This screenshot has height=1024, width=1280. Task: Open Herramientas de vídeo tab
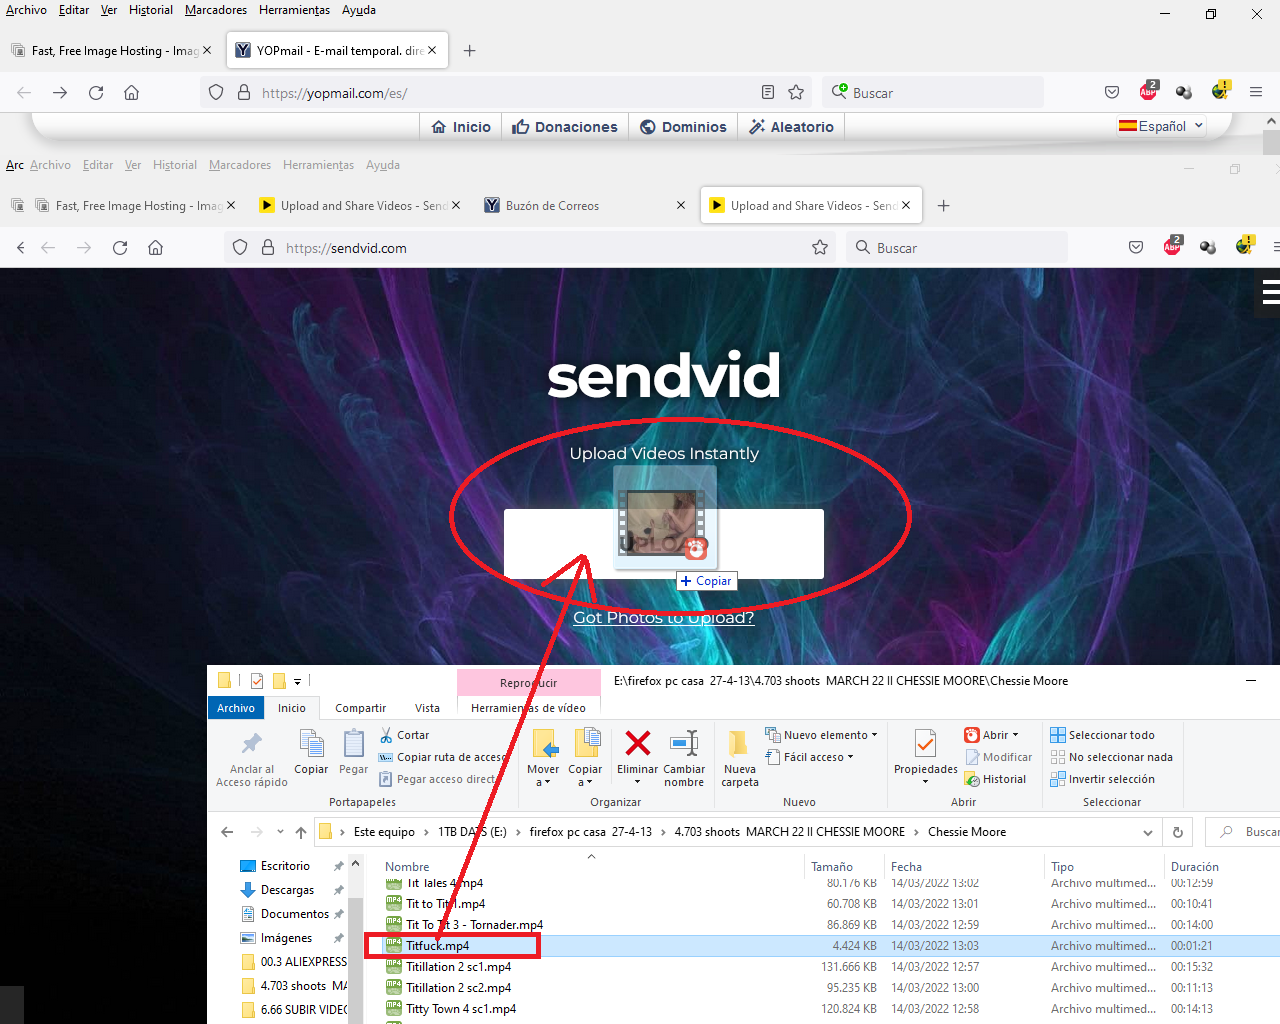click(528, 708)
